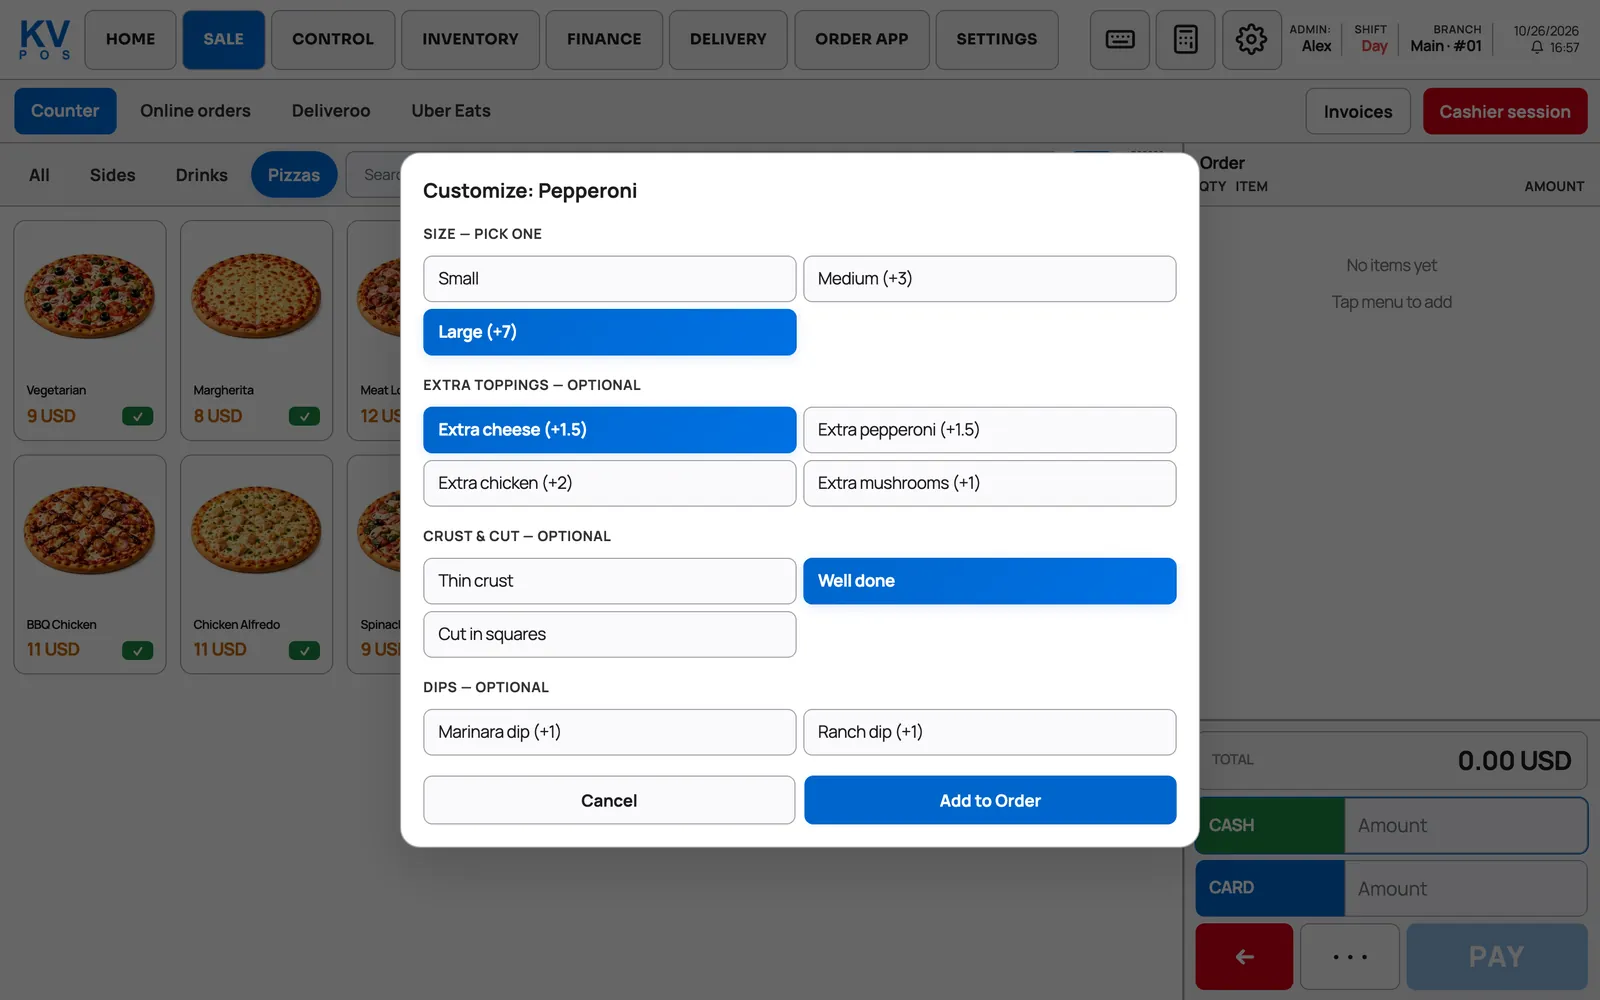Click the CARD amount input field
1600x1000 pixels.
(x=1466, y=889)
